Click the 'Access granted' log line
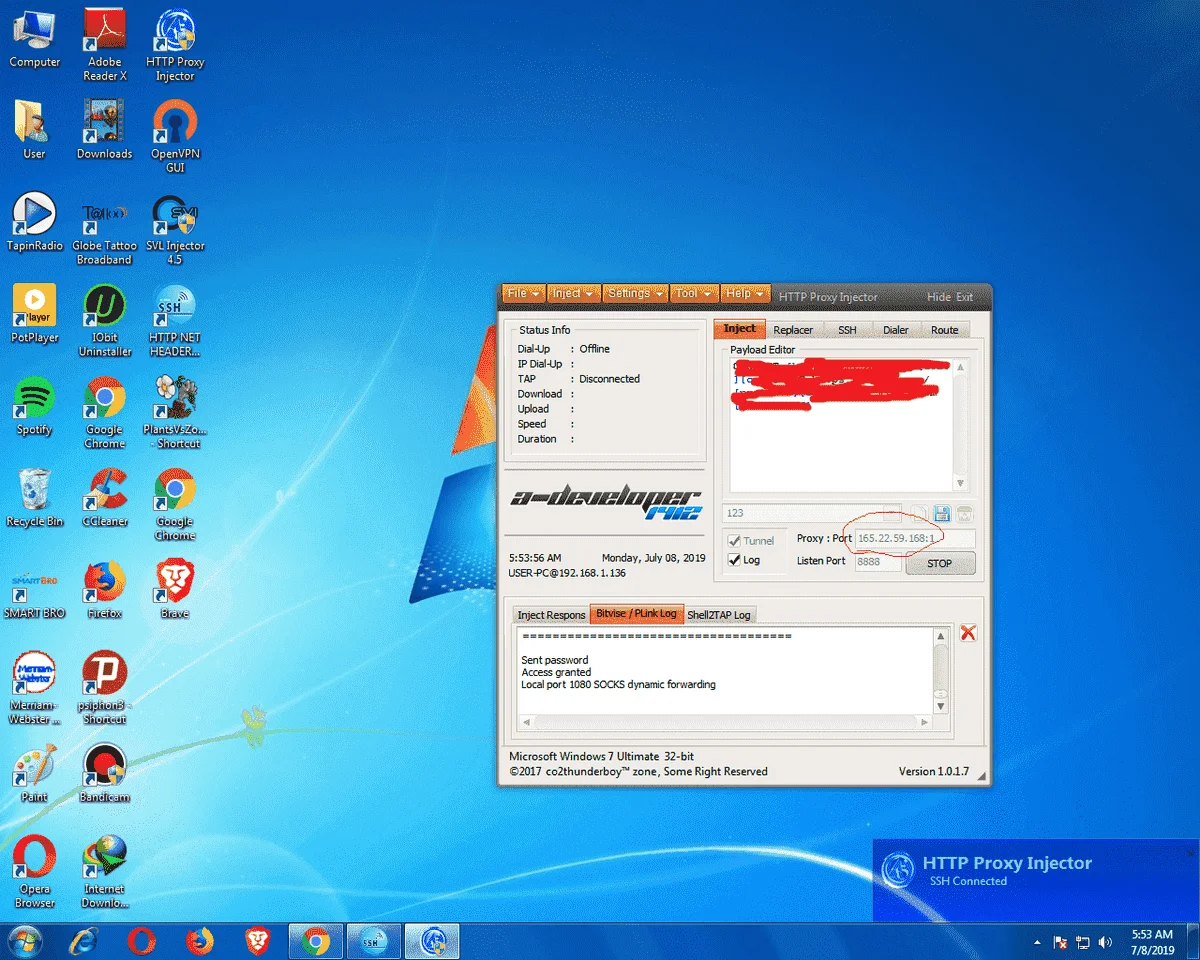Image resolution: width=1200 pixels, height=960 pixels. pos(556,673)
